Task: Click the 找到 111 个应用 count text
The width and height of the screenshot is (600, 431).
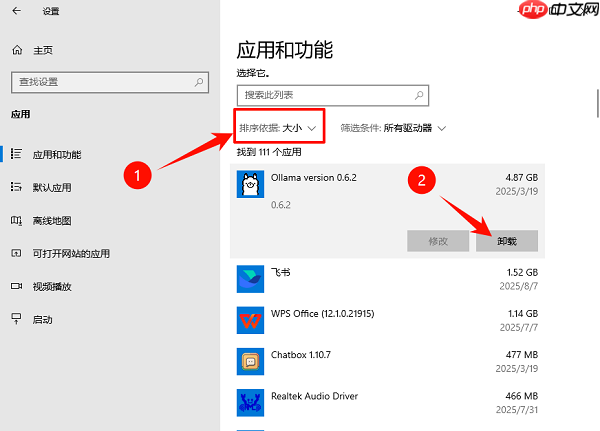Action: [269, 152]
